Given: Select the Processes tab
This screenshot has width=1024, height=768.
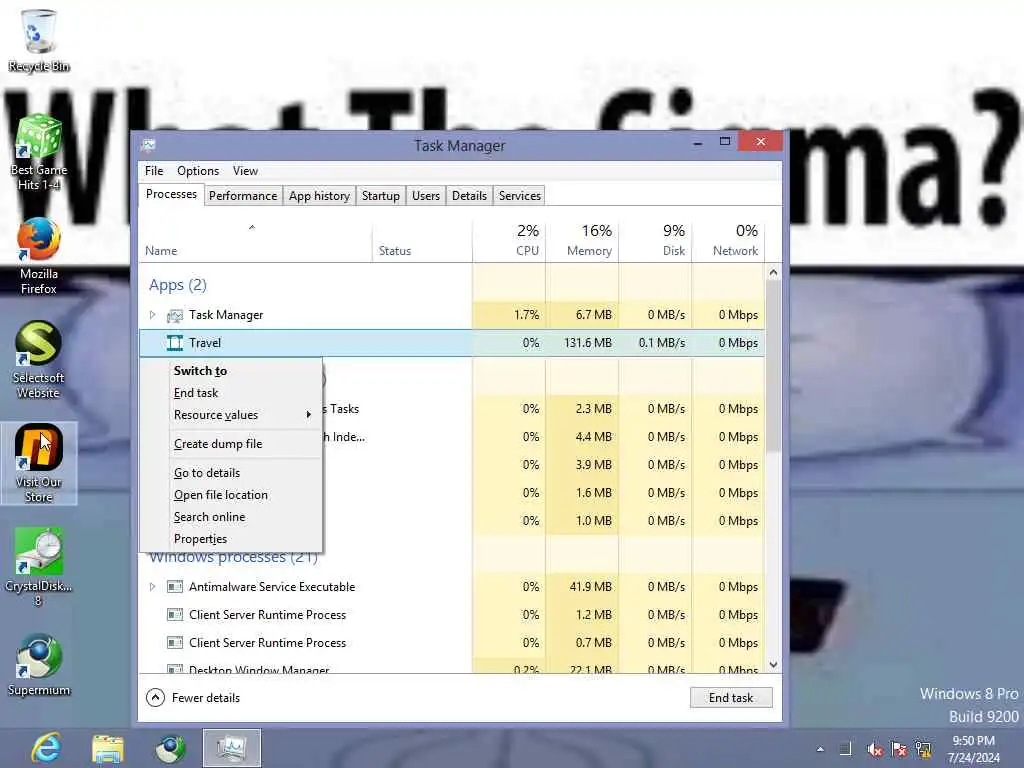Looking at the screenshot, I should click(x=171, y=194).
